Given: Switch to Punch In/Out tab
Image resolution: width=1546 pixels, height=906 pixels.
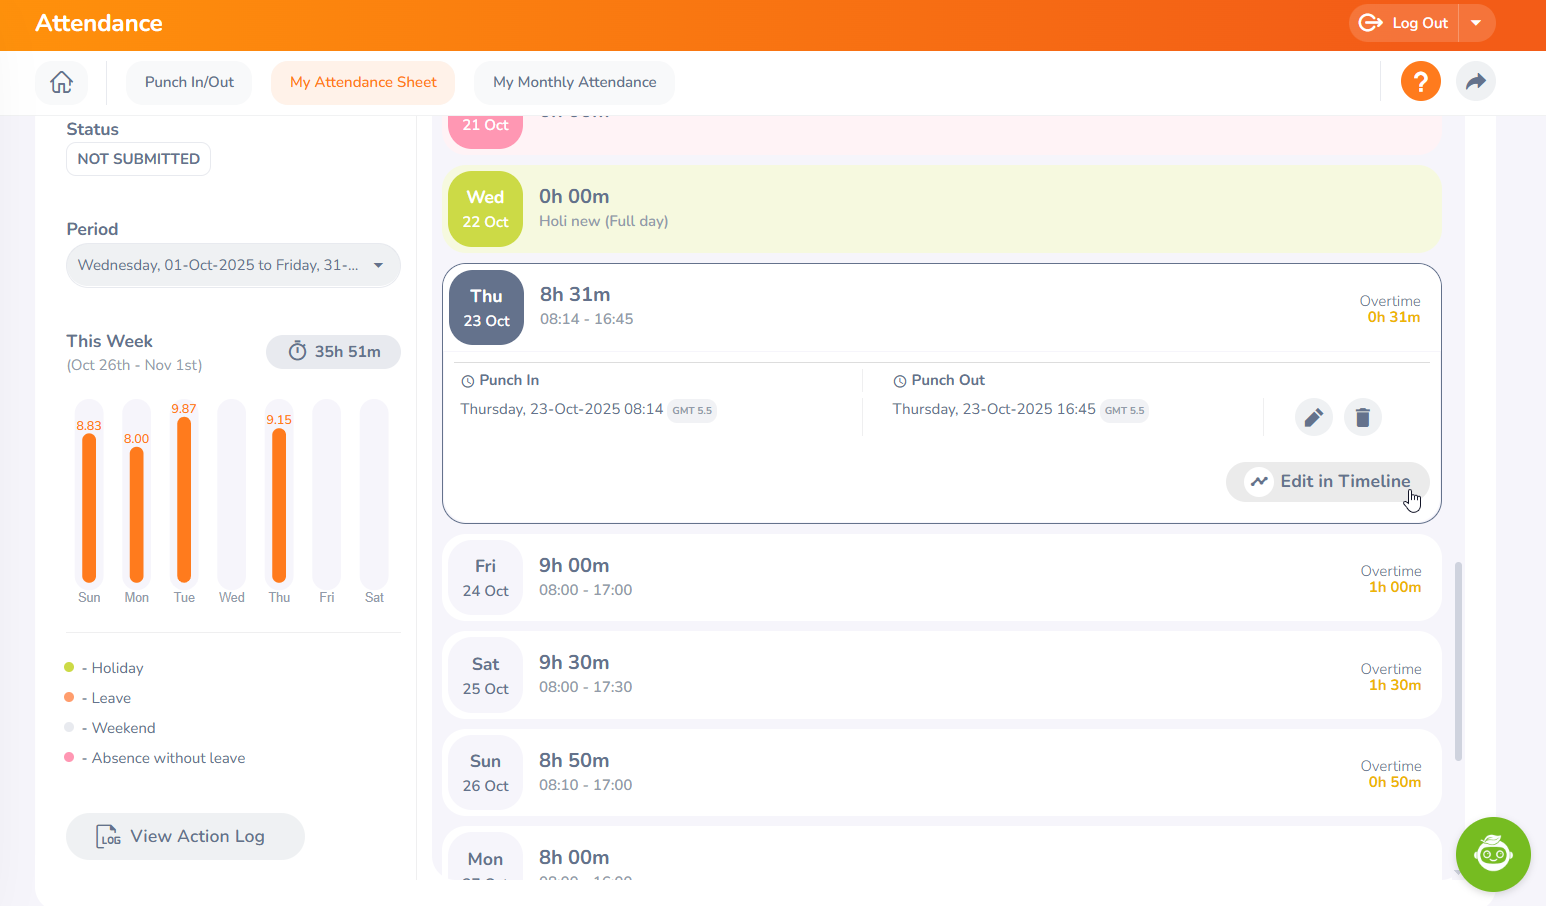Looking at the screenshot, I should click(x=189, y=82).
